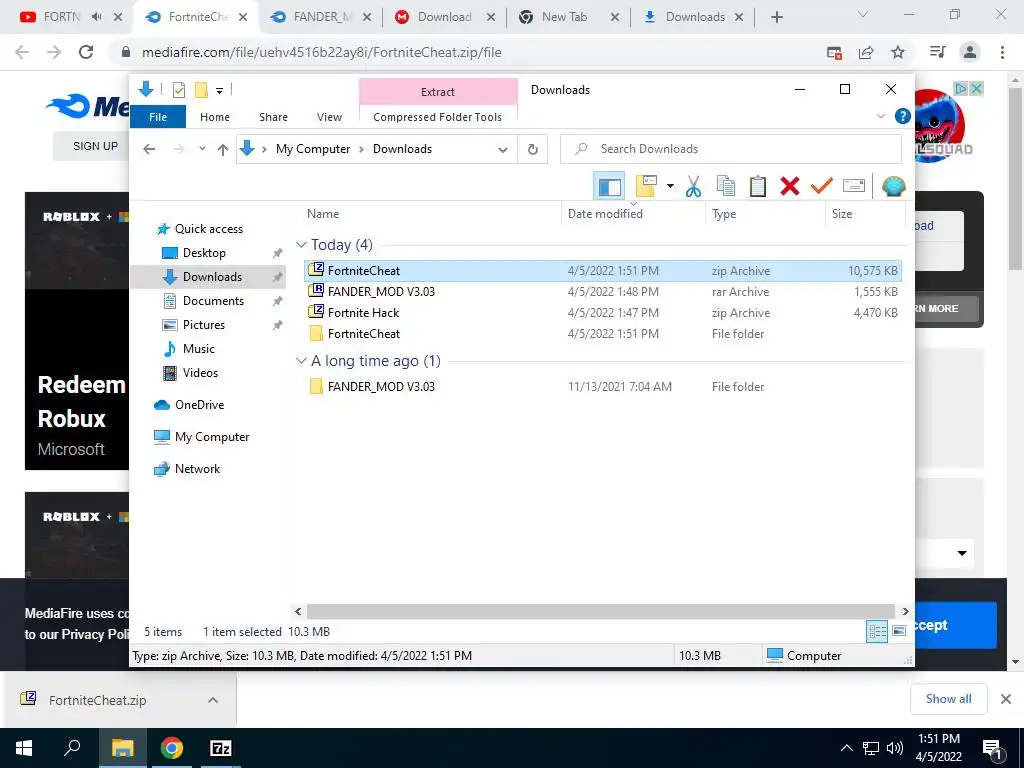This screenshot has width=1024, height=768.
Task: Click the red X Delete icon
Action: tap(790, 186)
